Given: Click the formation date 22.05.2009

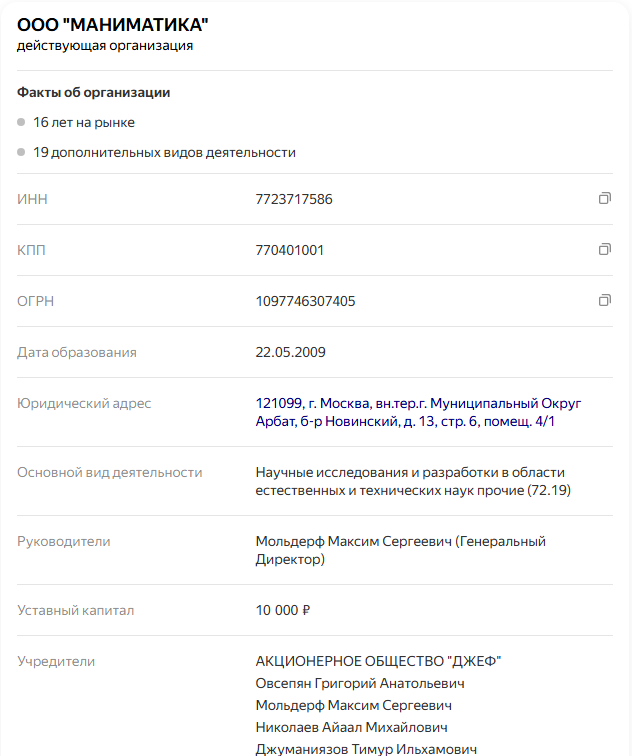Looking at the screenshot, I should [x=290, y=352].
